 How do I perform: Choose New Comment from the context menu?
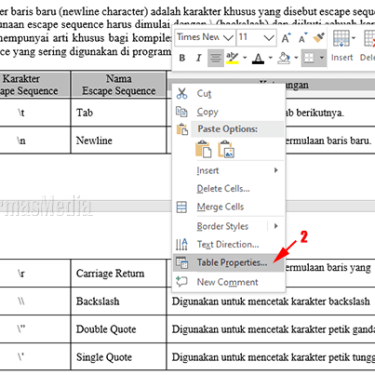228,282
